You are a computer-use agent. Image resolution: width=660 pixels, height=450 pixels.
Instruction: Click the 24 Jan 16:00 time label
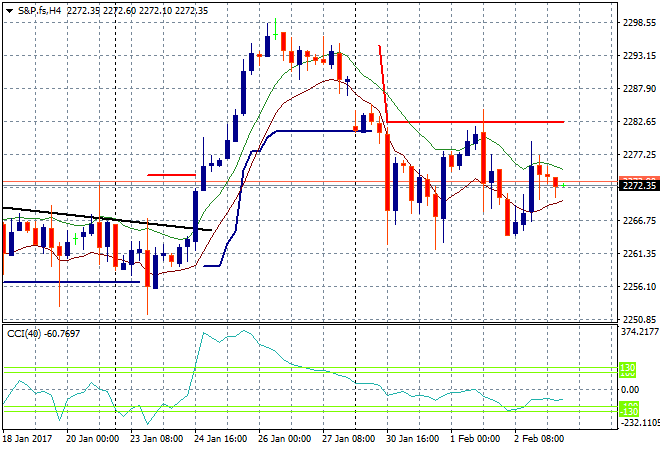tap(221, 439)
